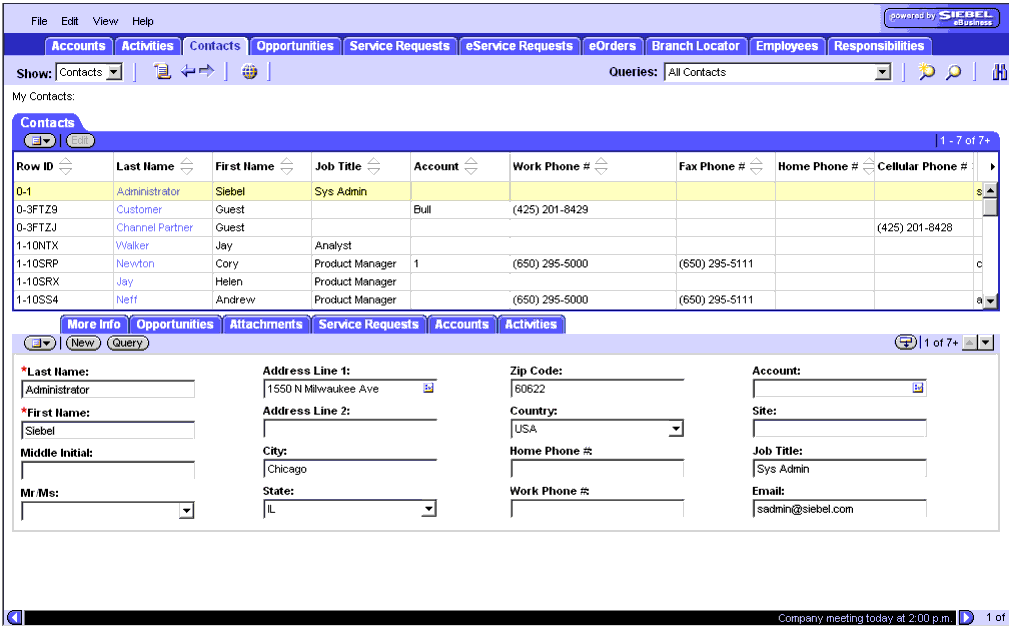Click the Query button
Image resolution: width=1011 pixels, height=628 pixels.
[x=128, y=343]
